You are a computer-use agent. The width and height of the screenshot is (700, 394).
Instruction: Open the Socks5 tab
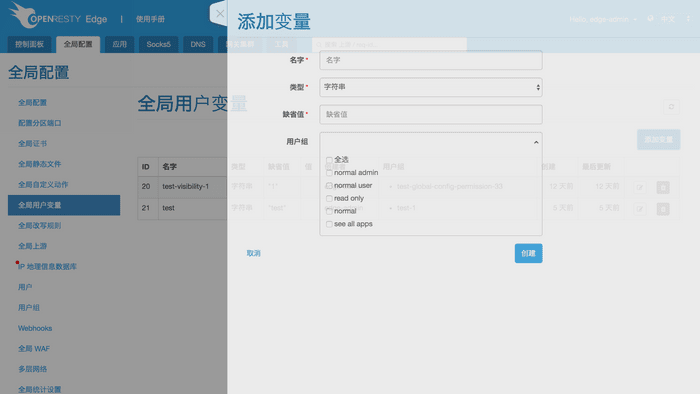158,44
